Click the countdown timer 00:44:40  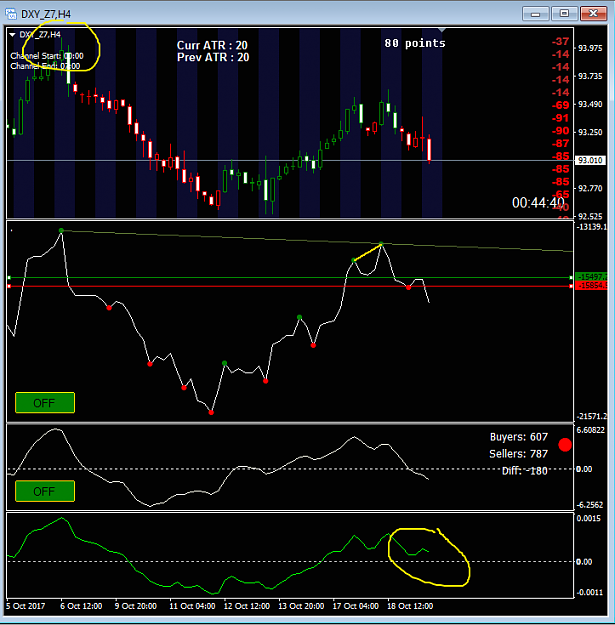tap(538, 203)
